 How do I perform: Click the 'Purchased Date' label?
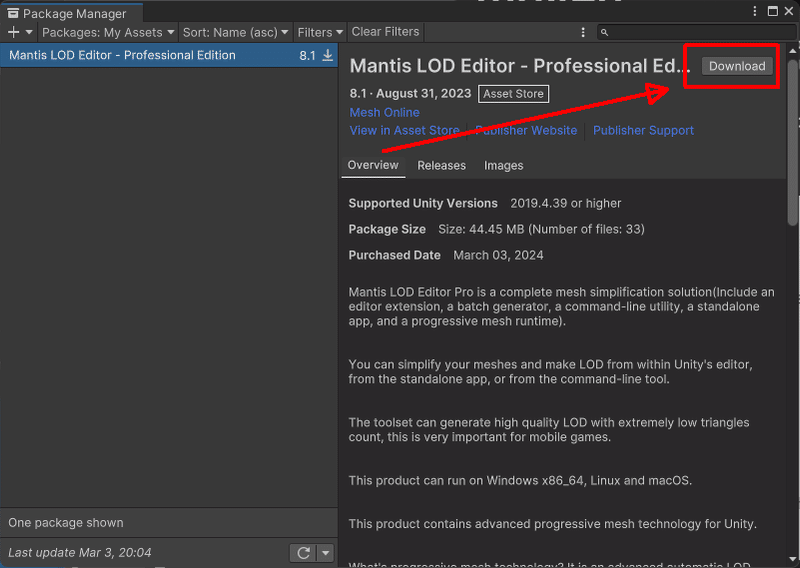coord(394,255)
